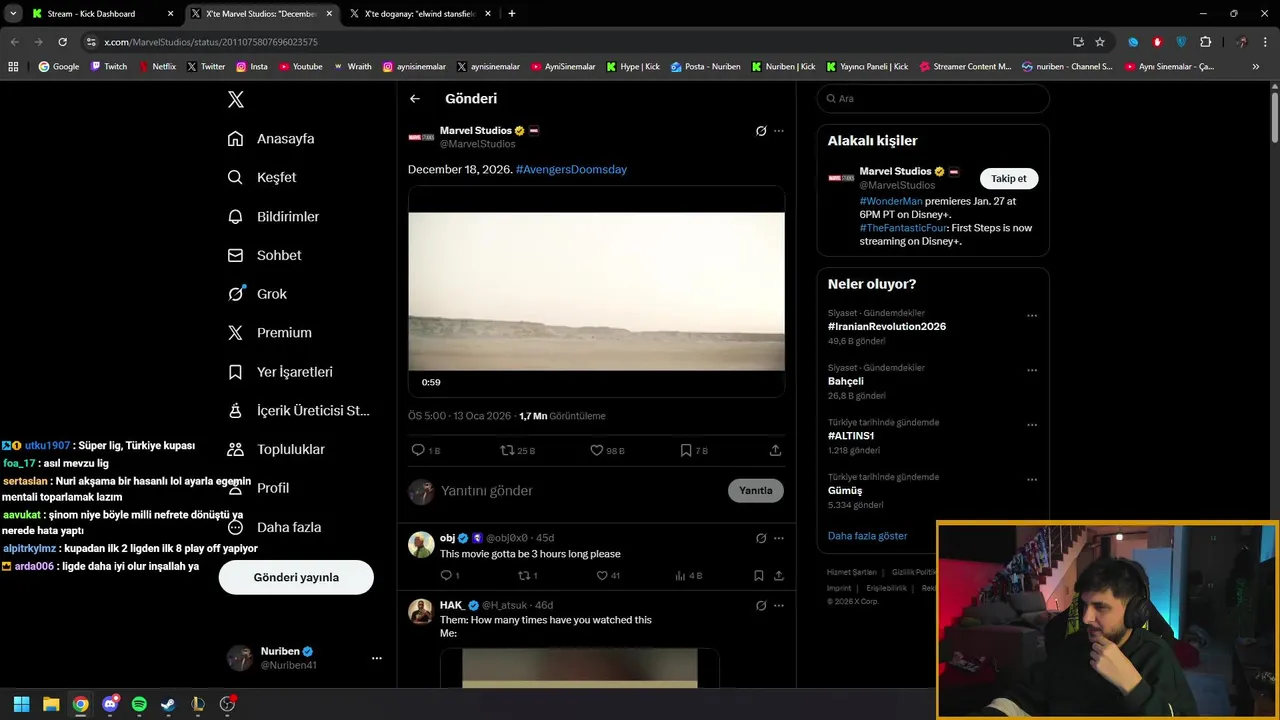
Task: Open #AvengersDoomsday hashtag link
Action: [x=571, y=169]
